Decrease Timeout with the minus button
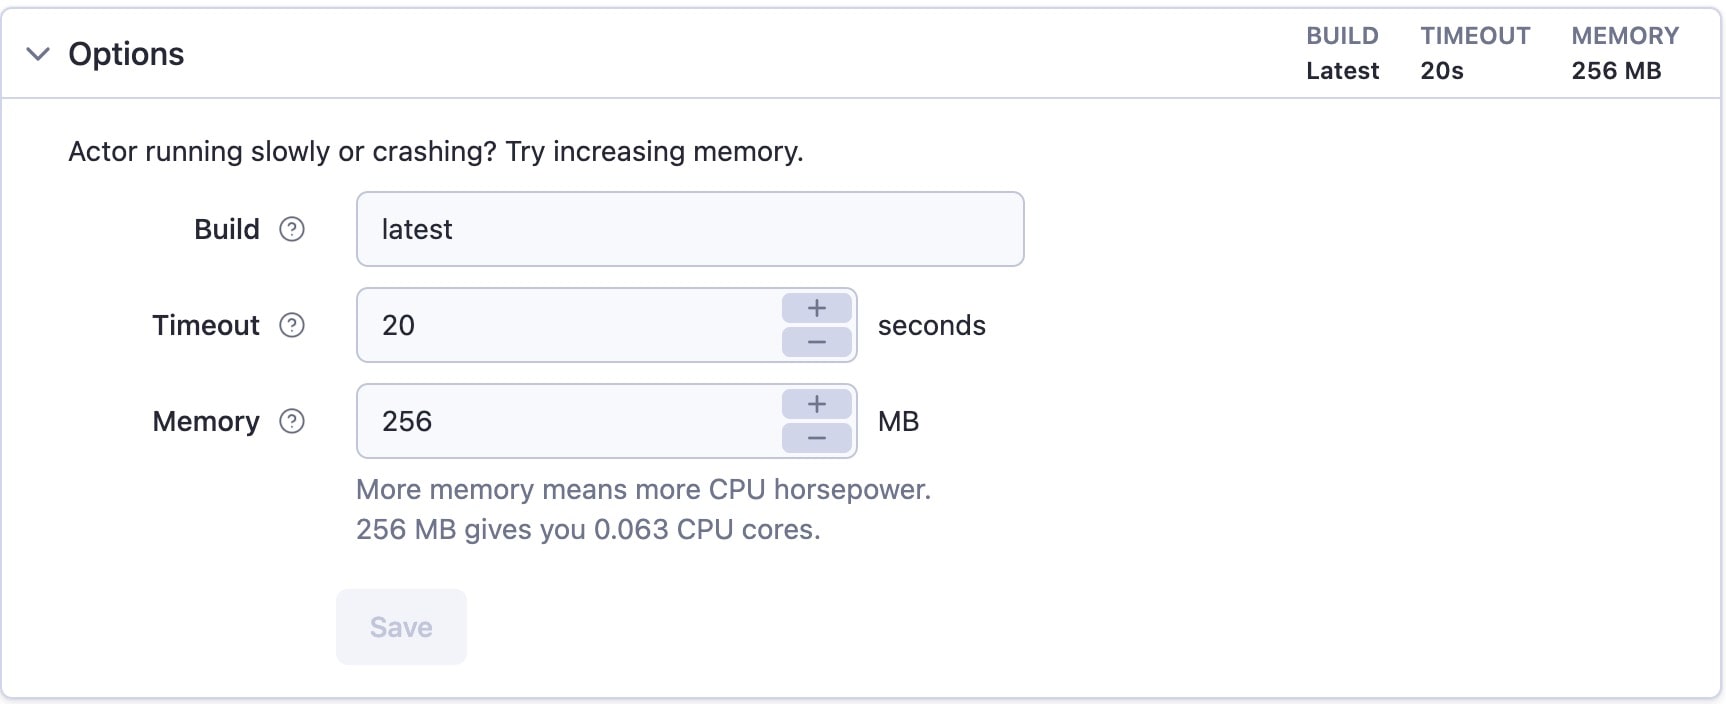 click(x=817, y=342)
